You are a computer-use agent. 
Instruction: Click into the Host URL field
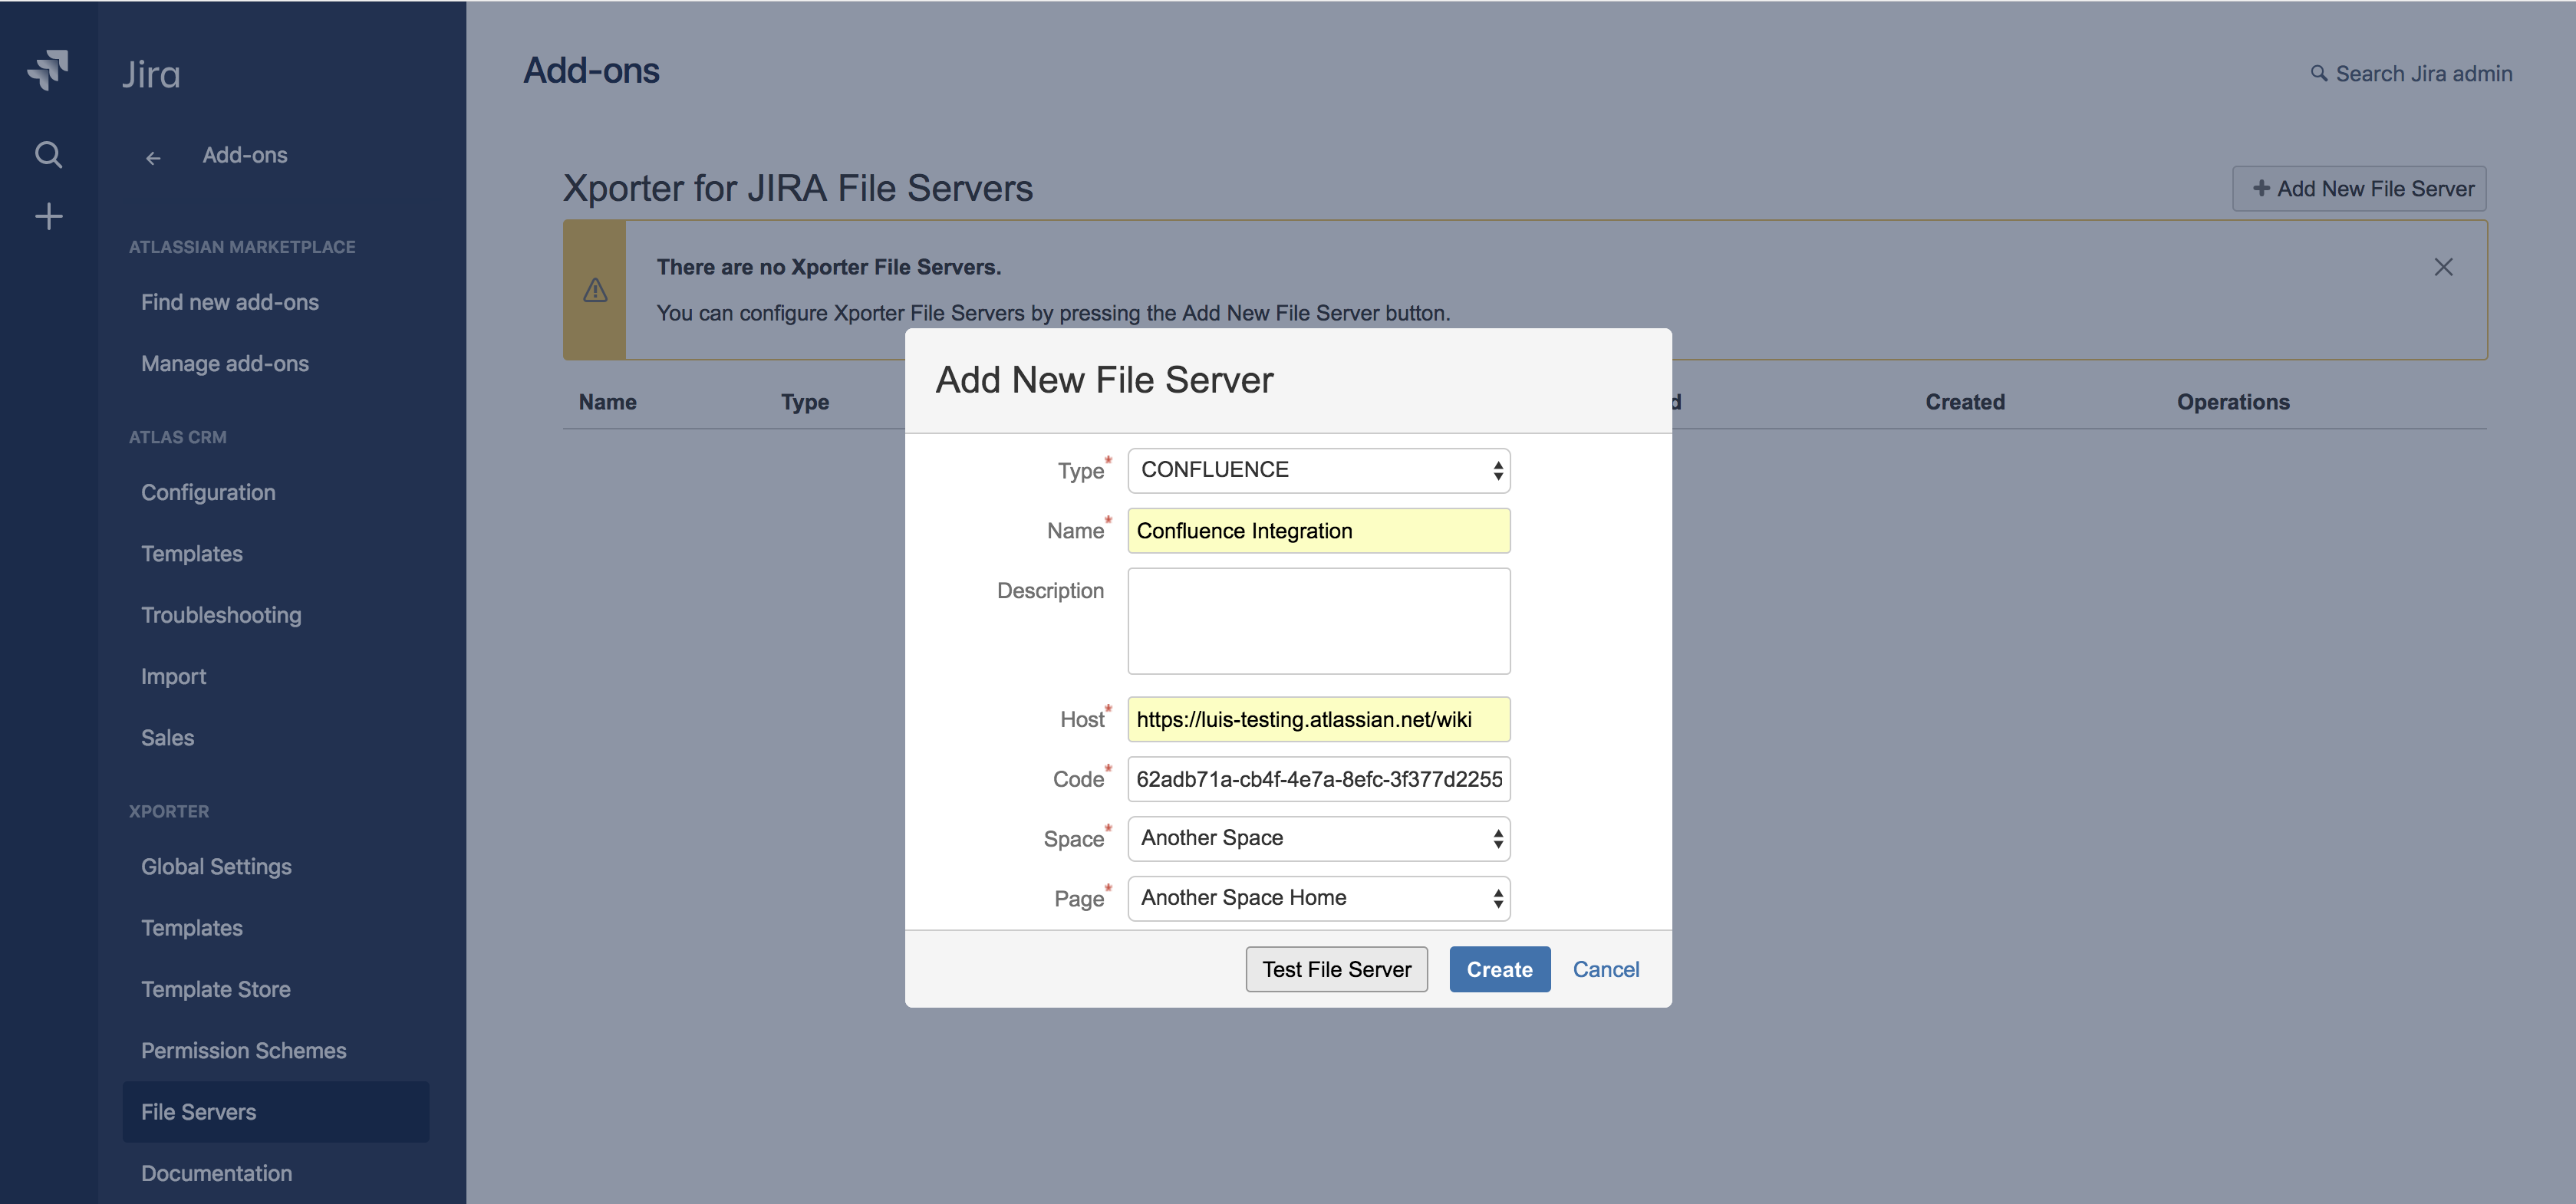click(x=1318, y=719)
